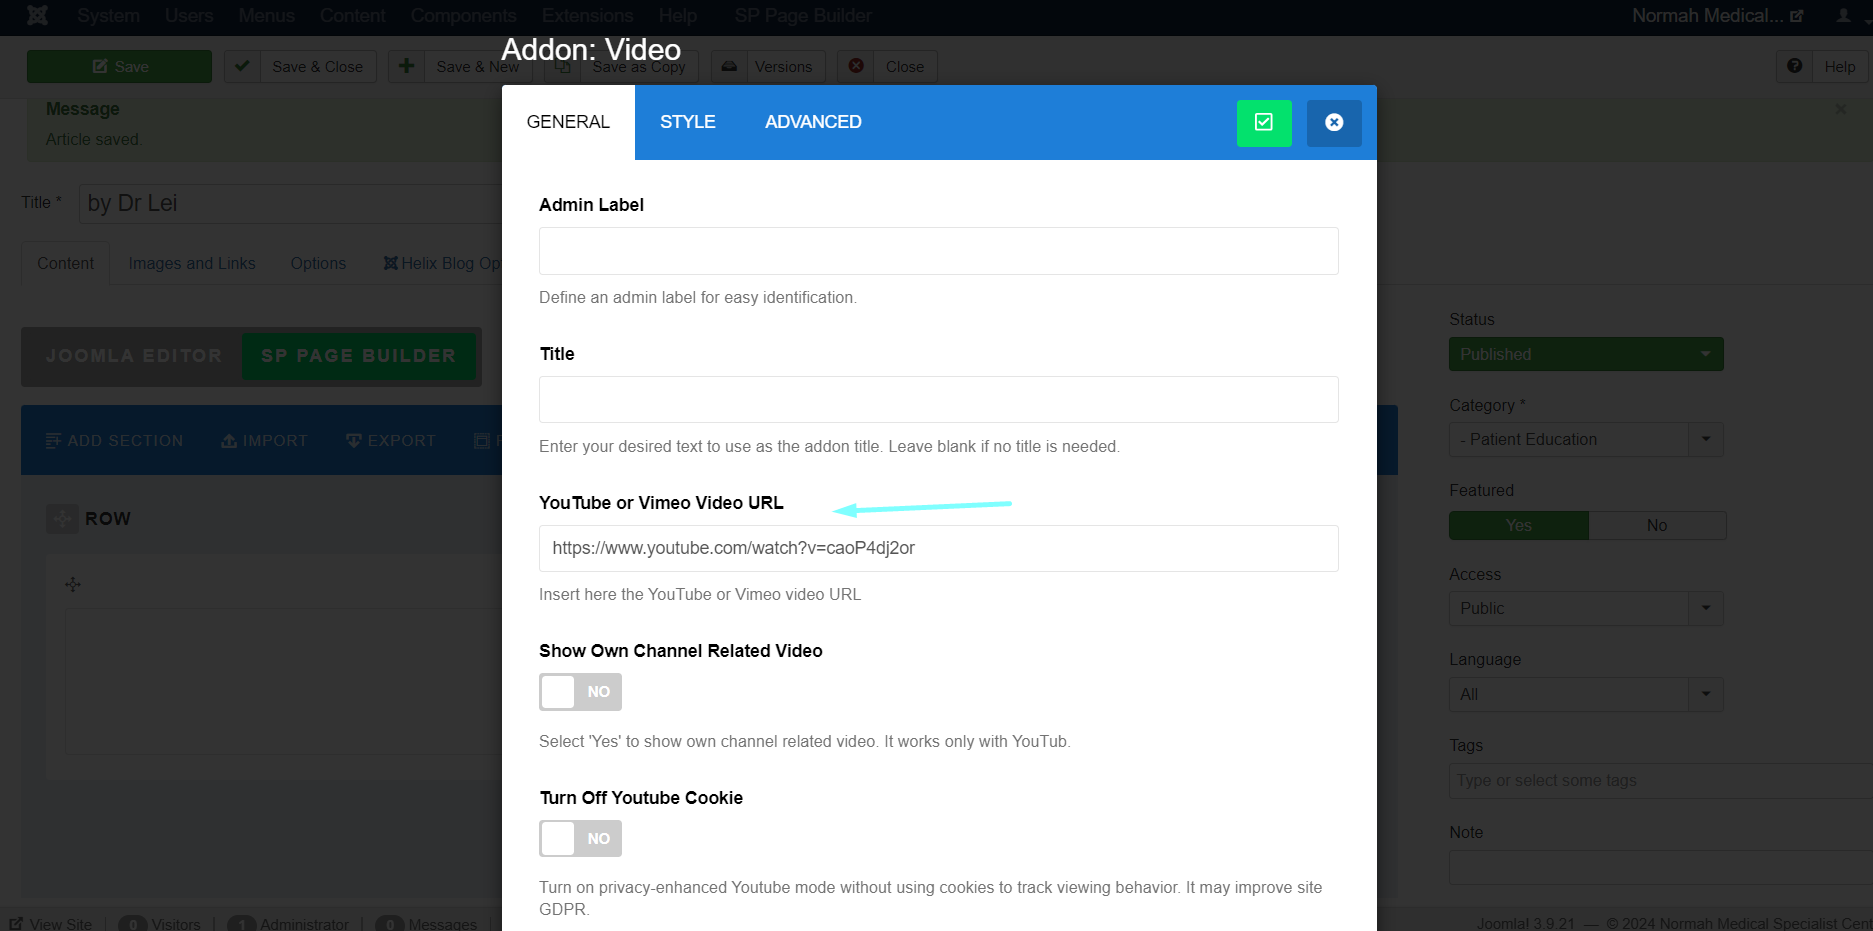Viewport: 1873px width, 931px height.
Task: Select the GENERAL tab
Action: 568,122
